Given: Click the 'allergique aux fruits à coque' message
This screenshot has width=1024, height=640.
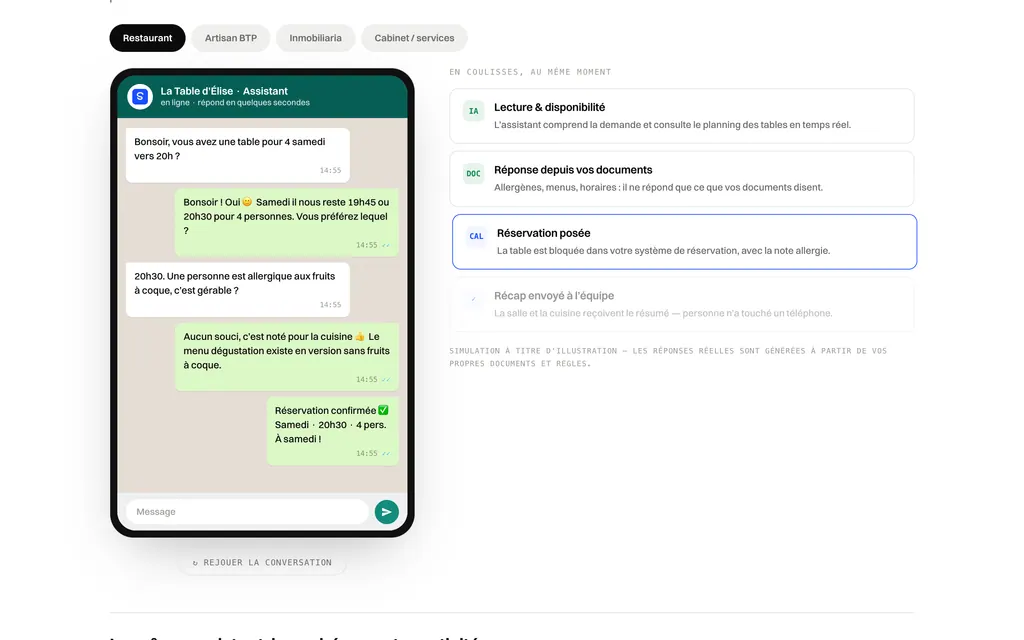Looking at the screenshot, I should pyautogui.click(x=238, y=290).
